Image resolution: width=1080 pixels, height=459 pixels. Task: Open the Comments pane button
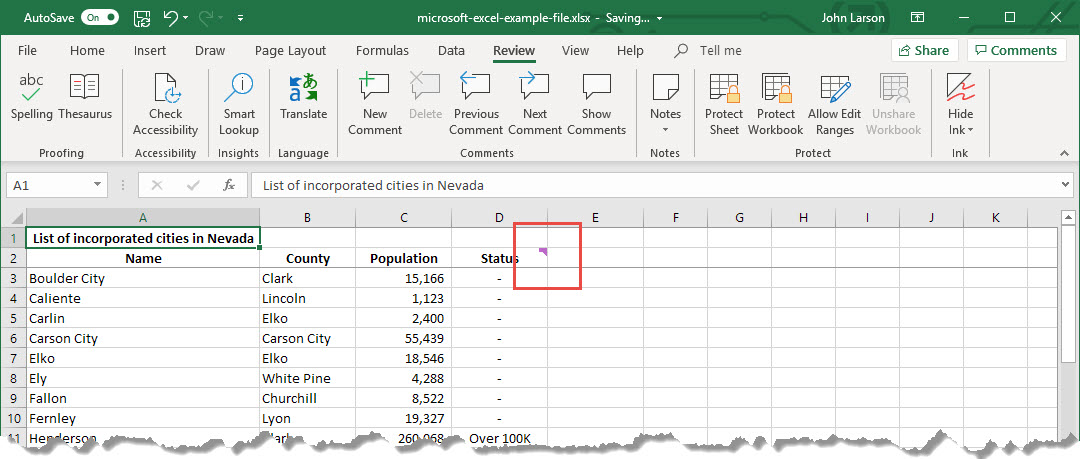click(1017, 51)
